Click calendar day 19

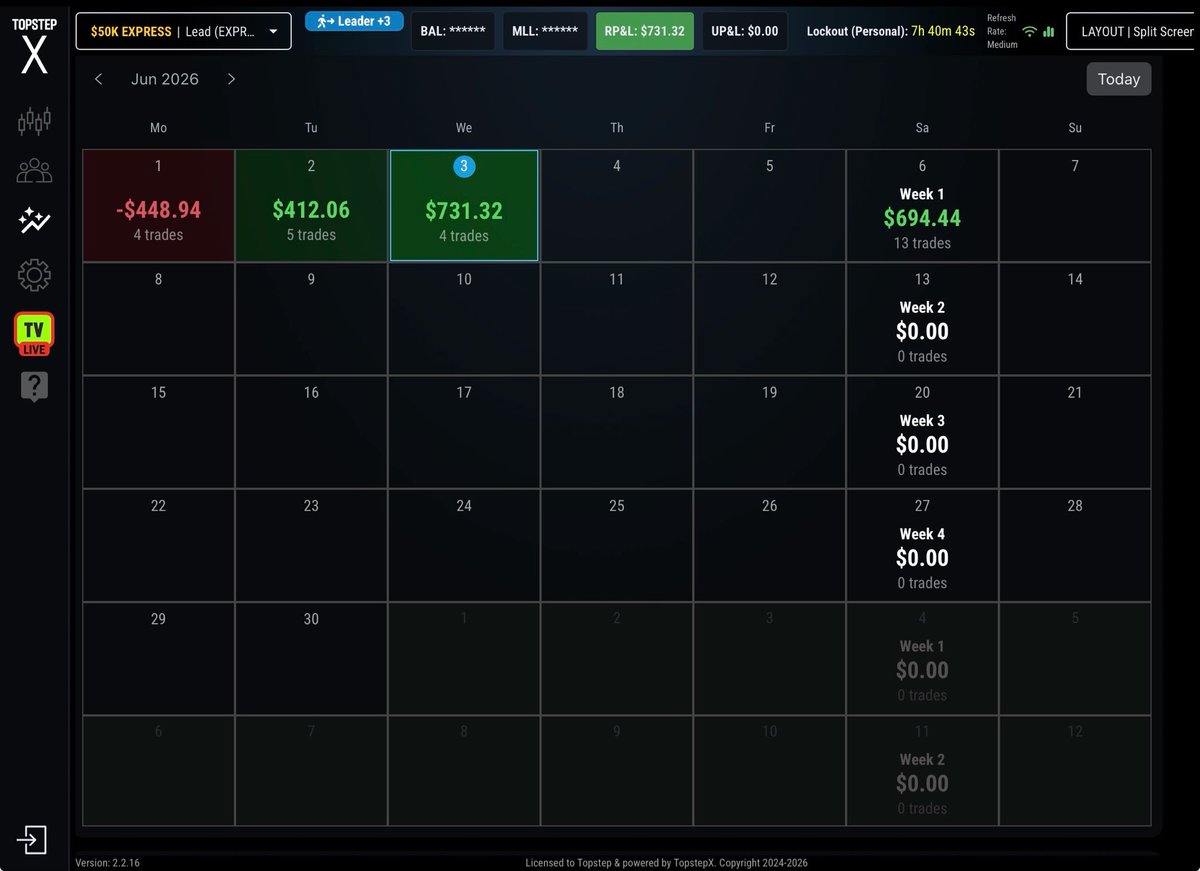tap(769, 432)
